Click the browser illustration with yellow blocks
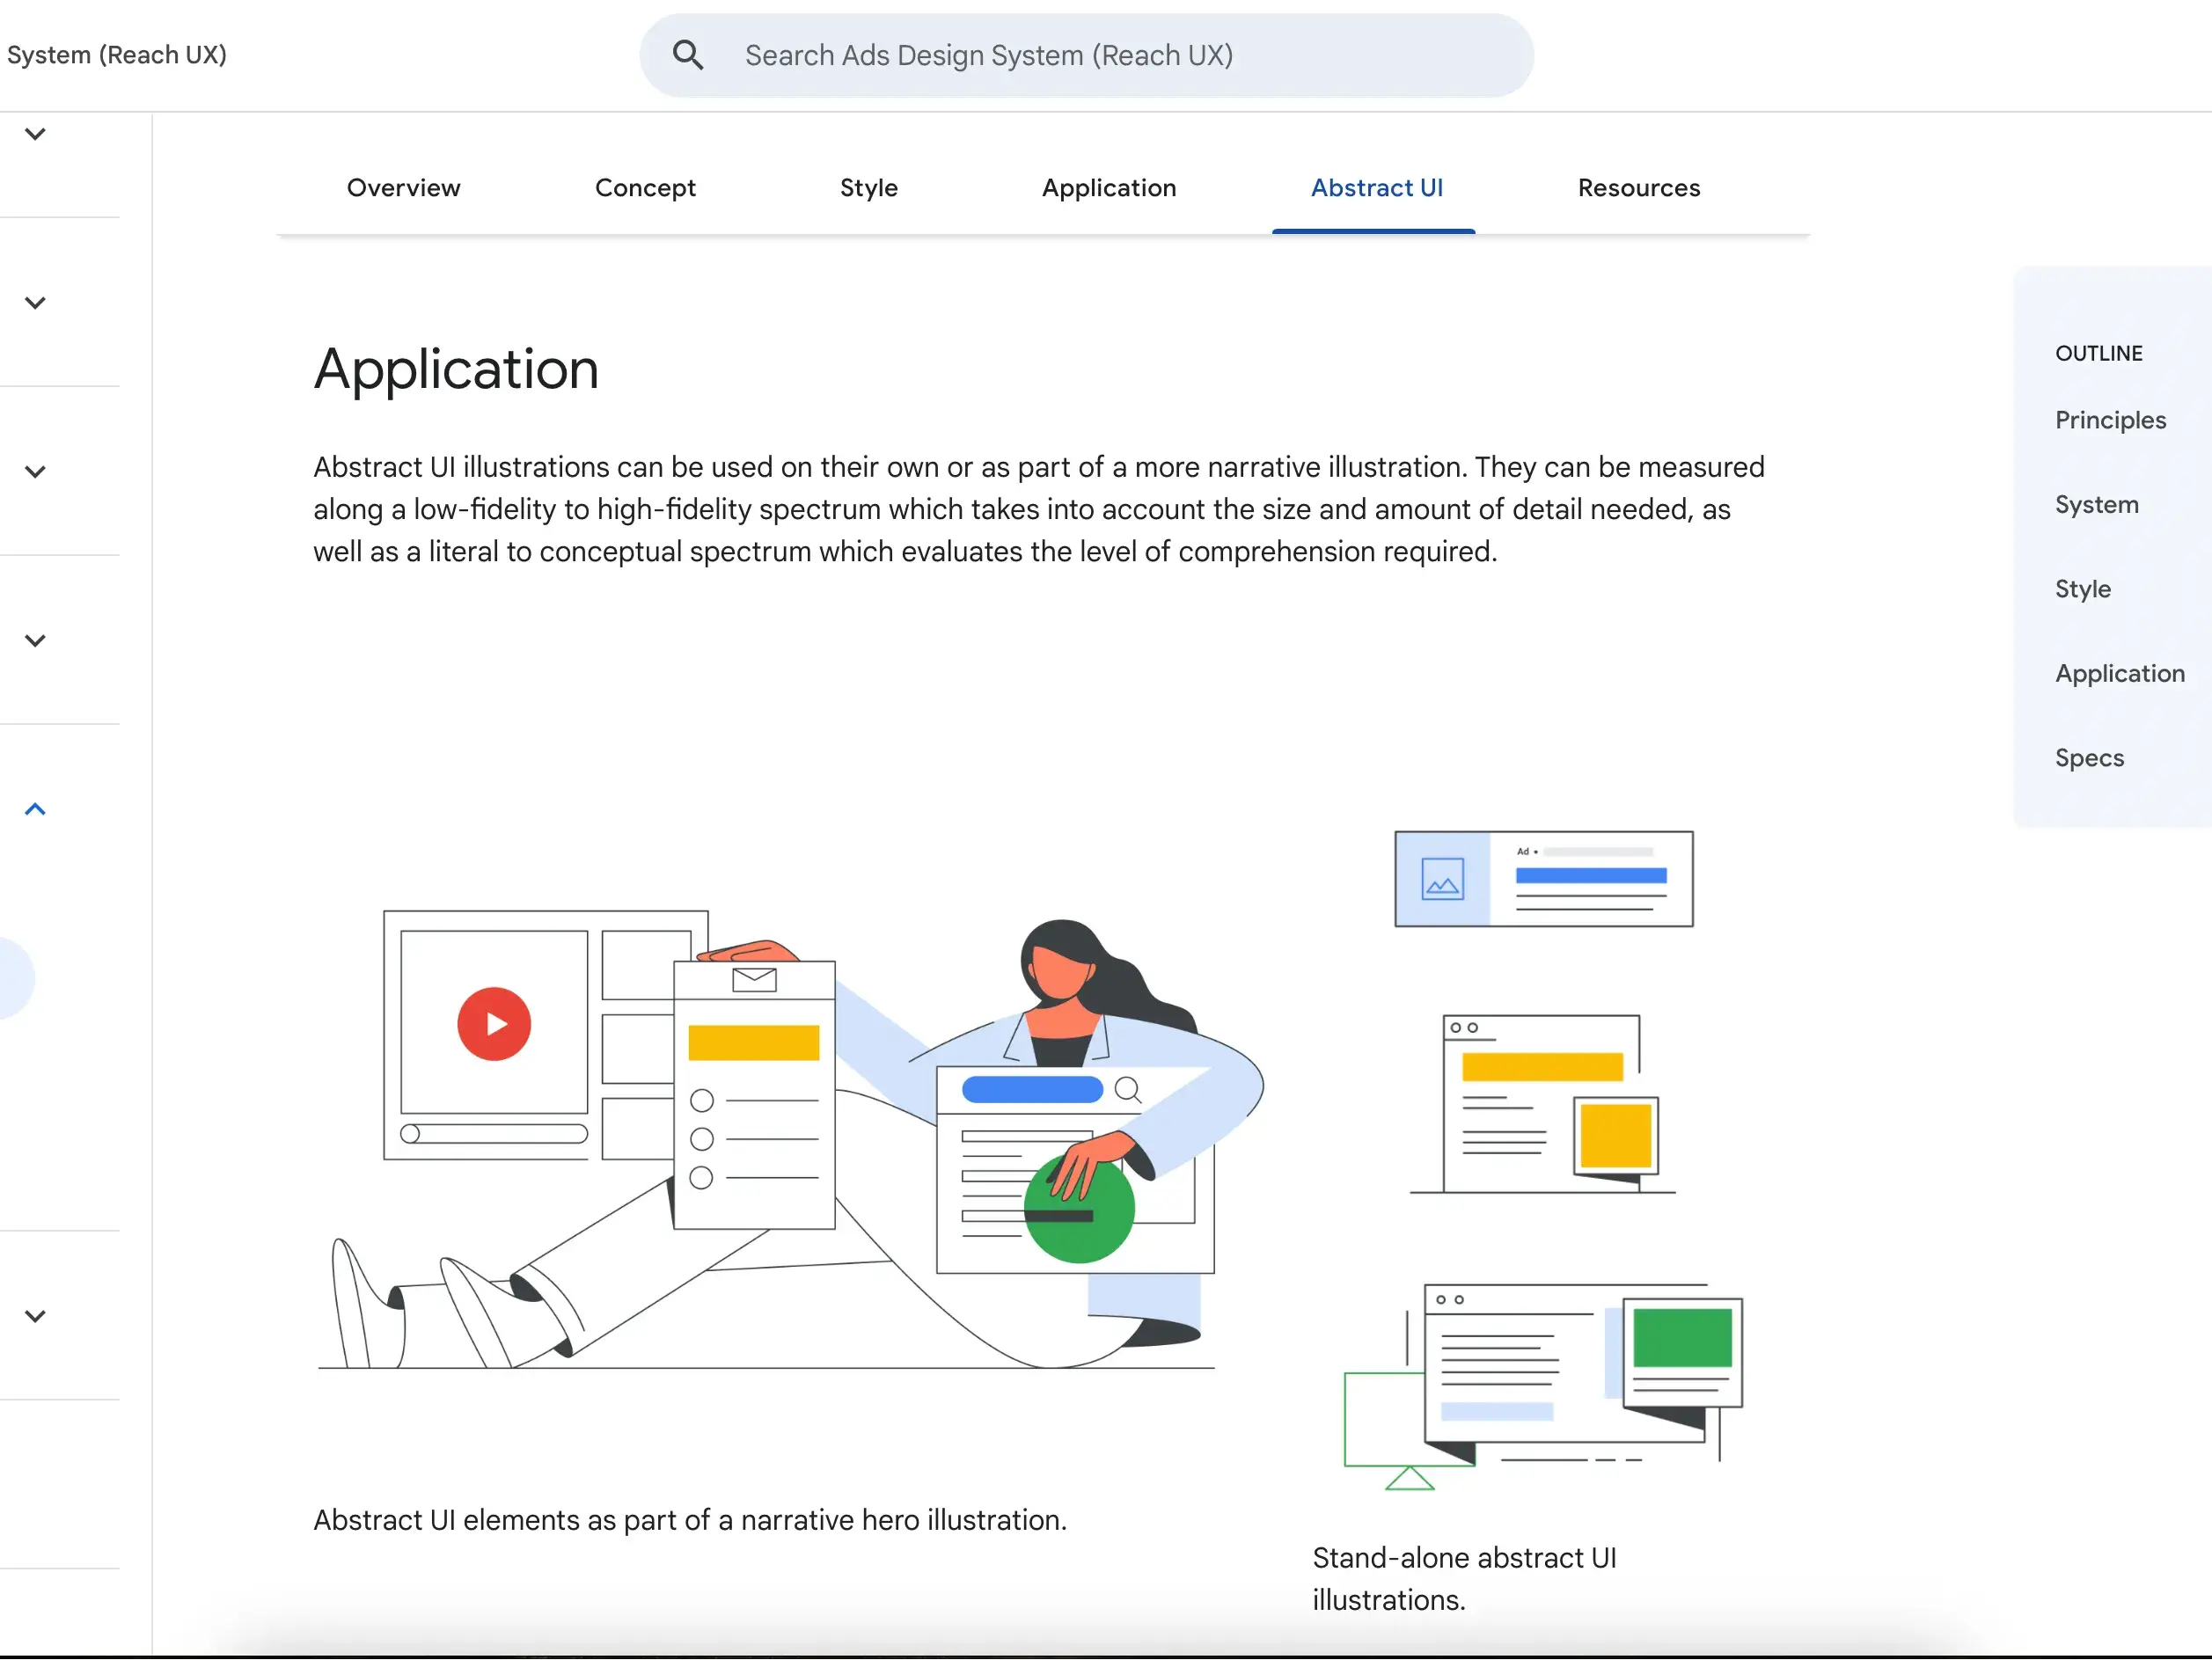The width and height of the screenshot is (2212, 1660). point(1543,1104)
